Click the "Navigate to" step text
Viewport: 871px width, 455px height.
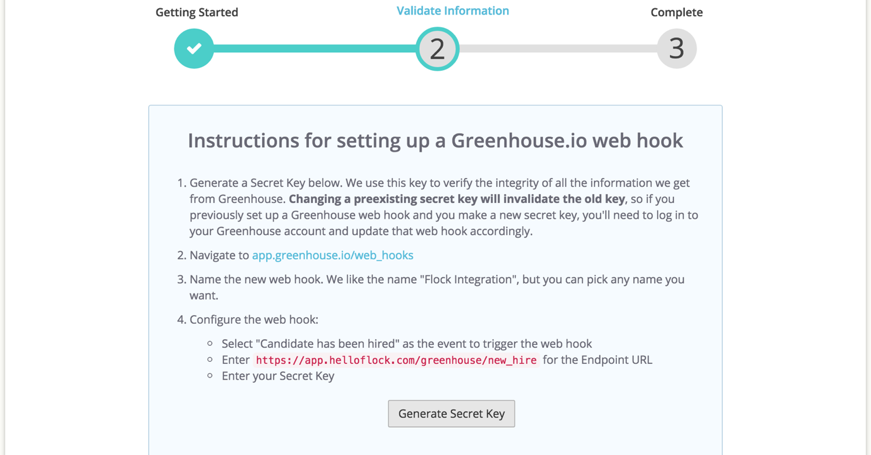tap(219, 255)
